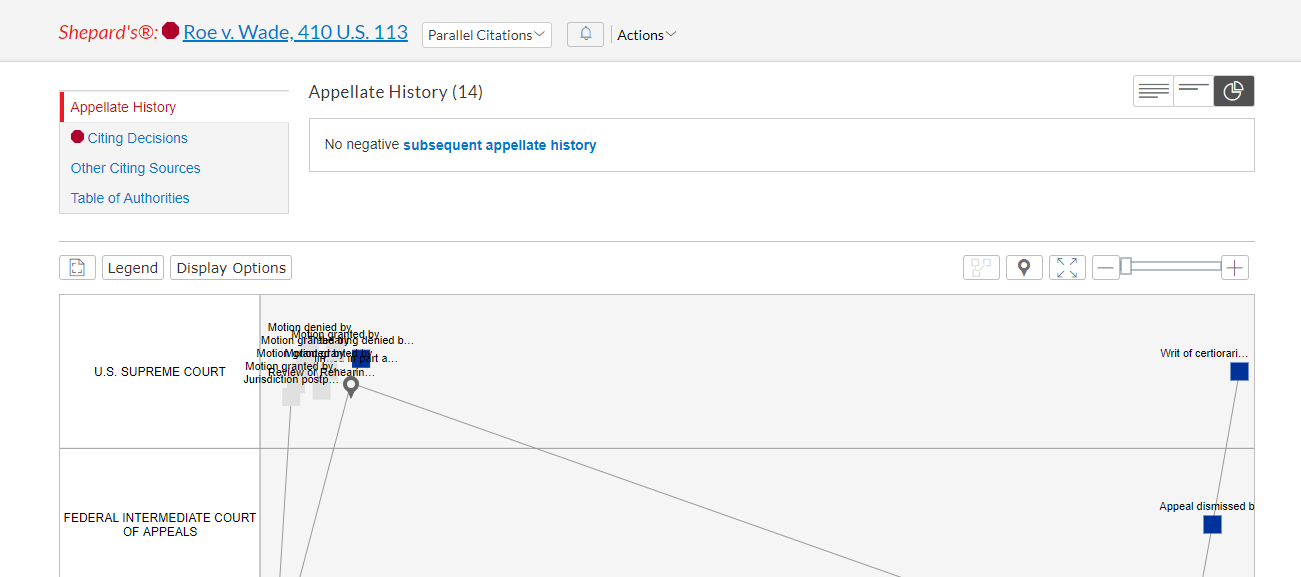The image size is (1301, 577).
Task: Click the zoom slider handle
Action: [1125, 266]
